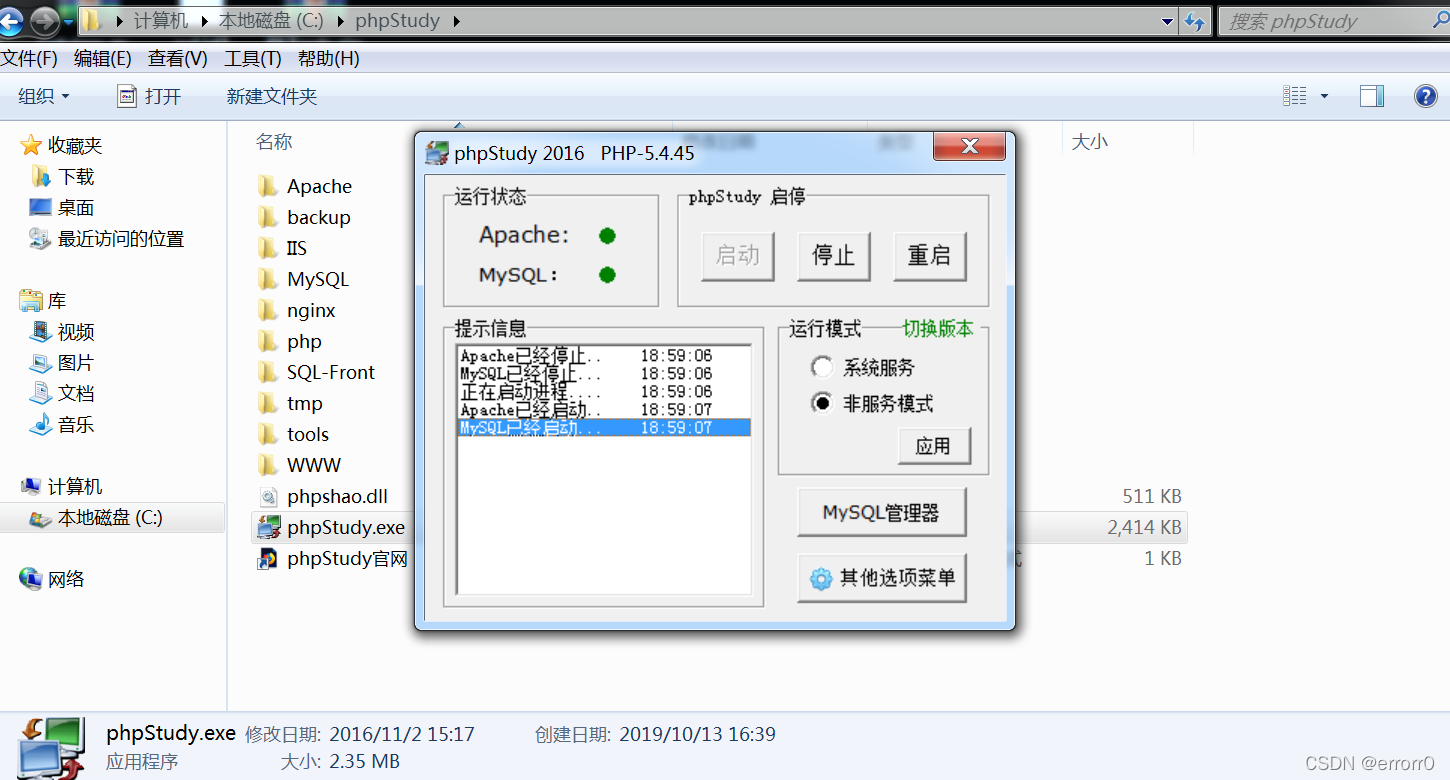Click the 桌面 icon in sidebar
Screen dimensions: 1450x780
[x=40, y=208]
